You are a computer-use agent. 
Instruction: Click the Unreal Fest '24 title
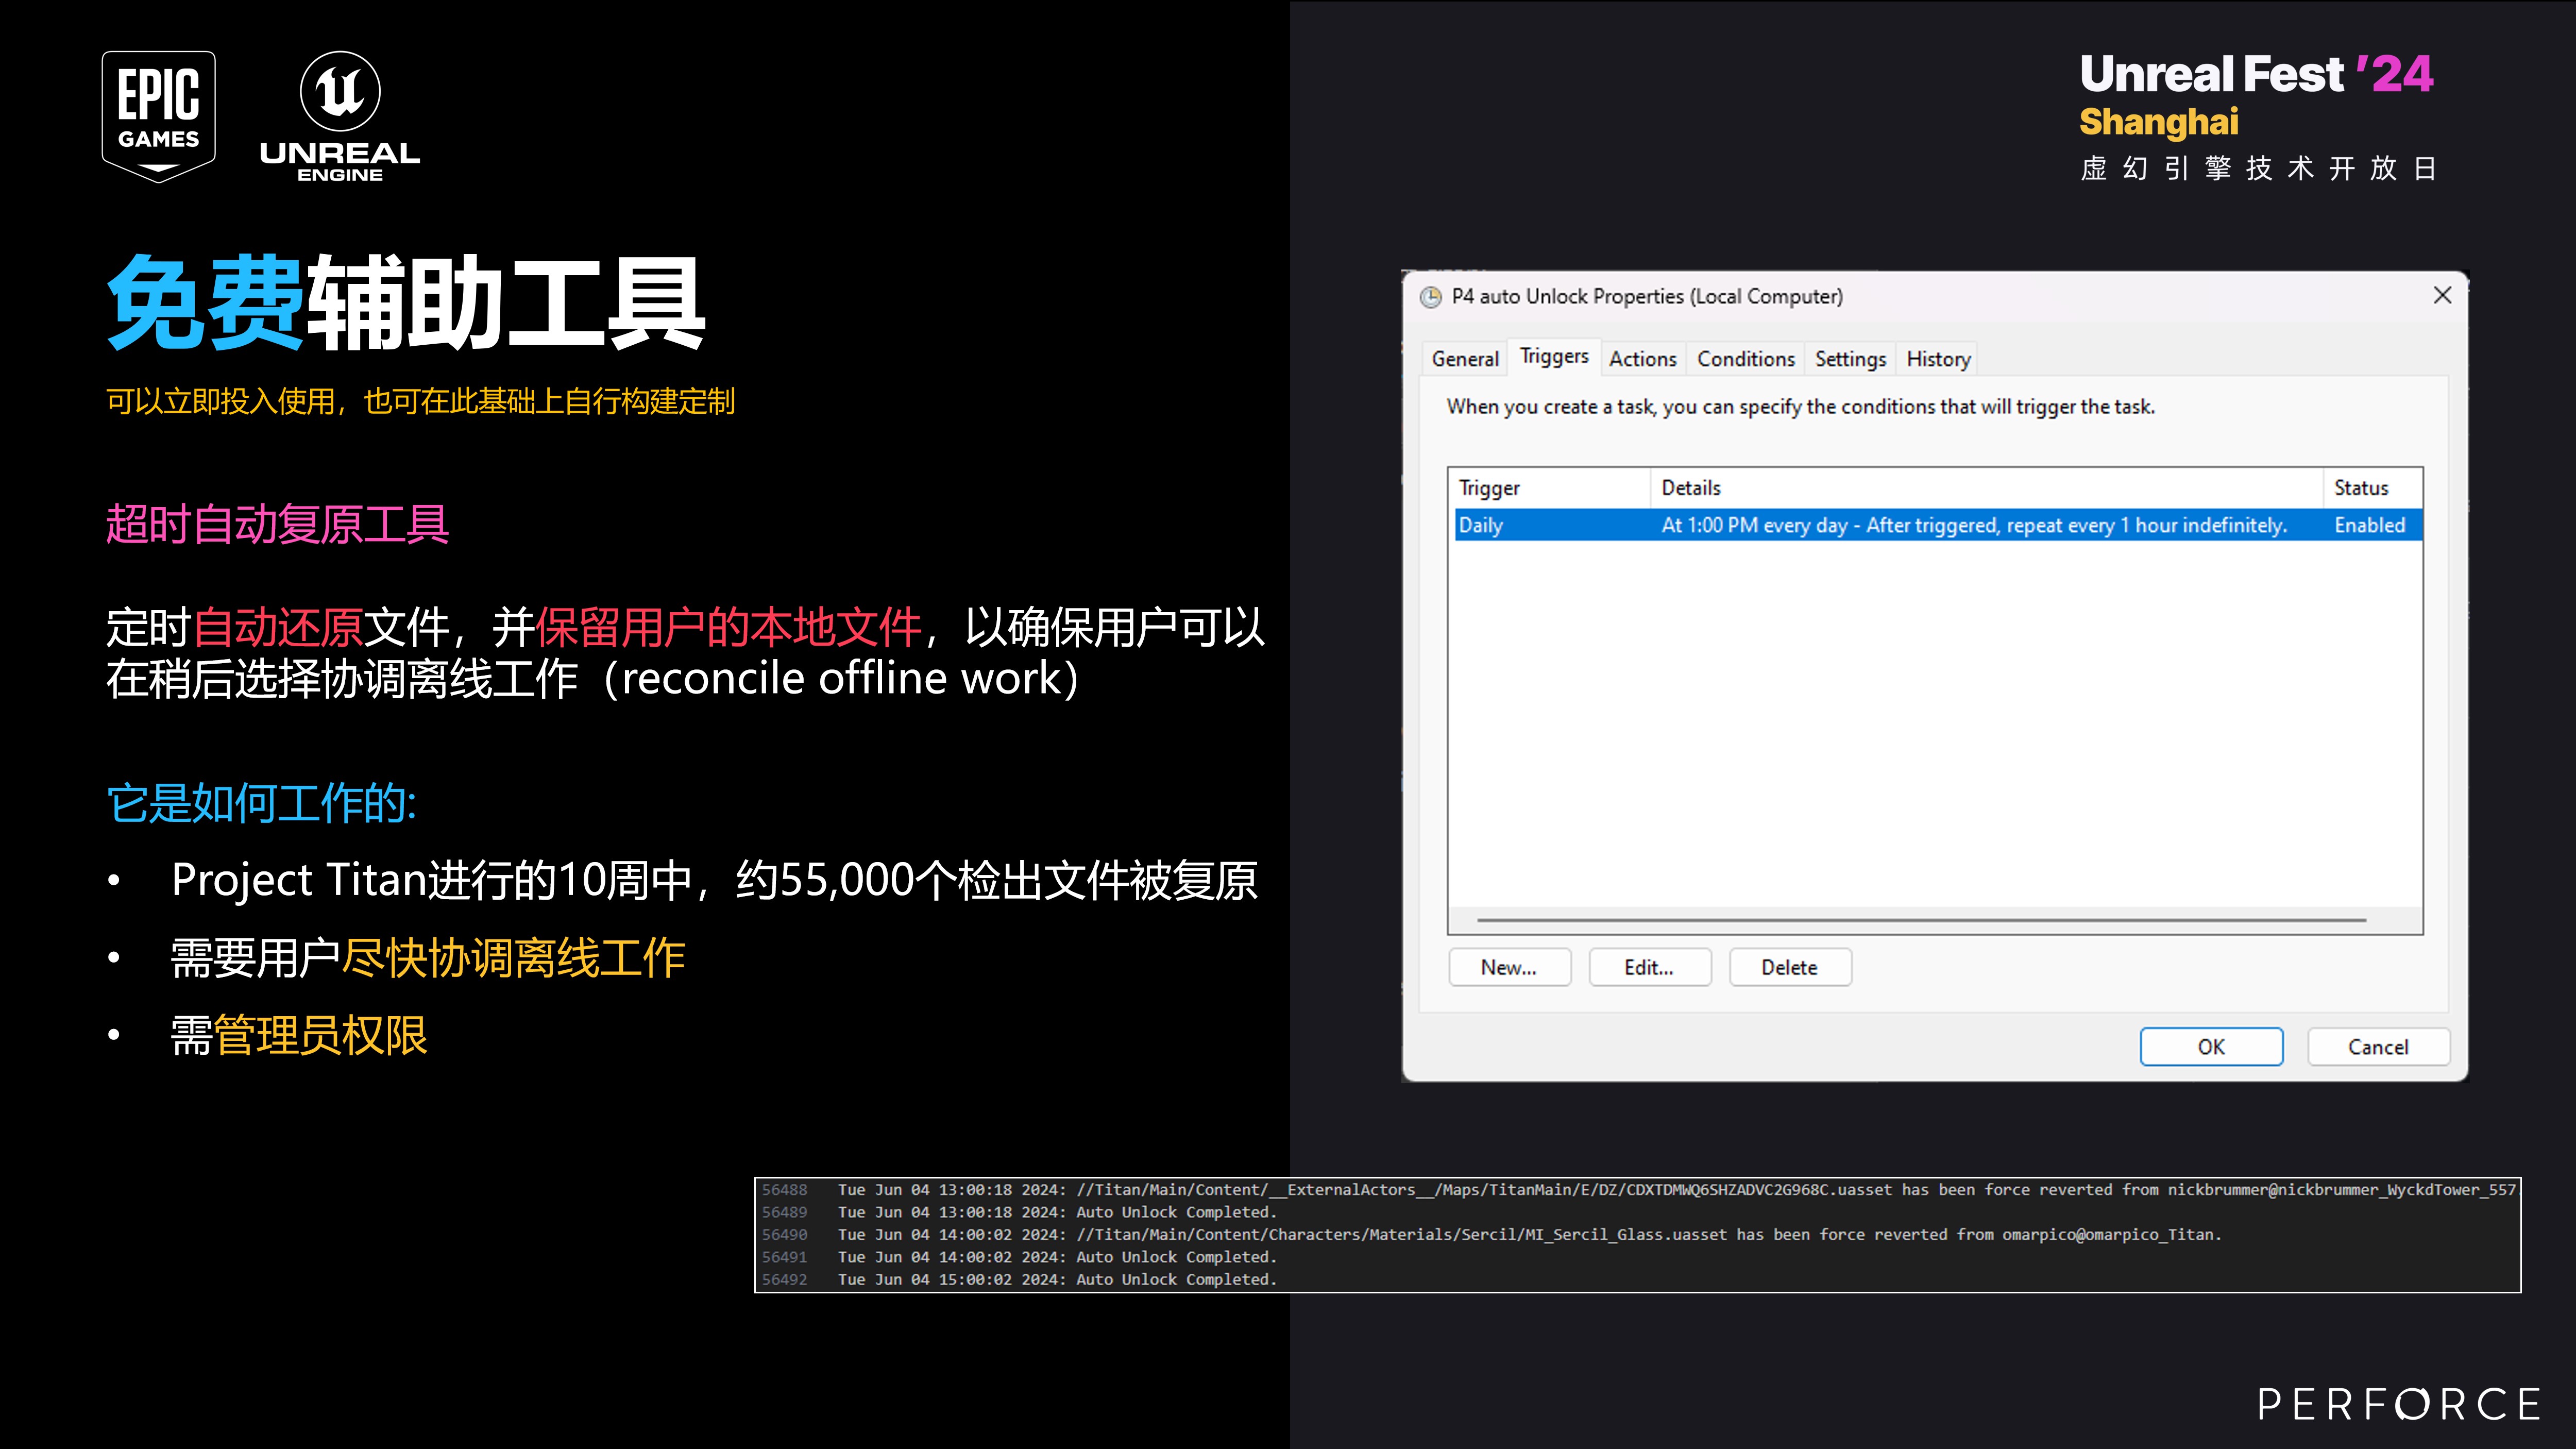tap(2256, 74)
